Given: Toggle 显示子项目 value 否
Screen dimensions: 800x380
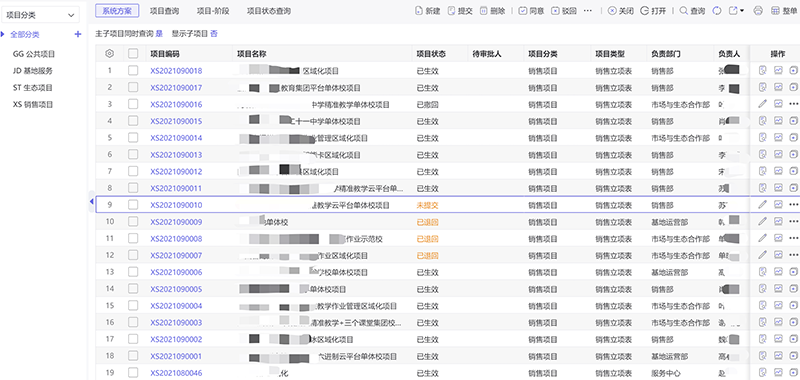Looking at the screenshot, I should point(214,34).
